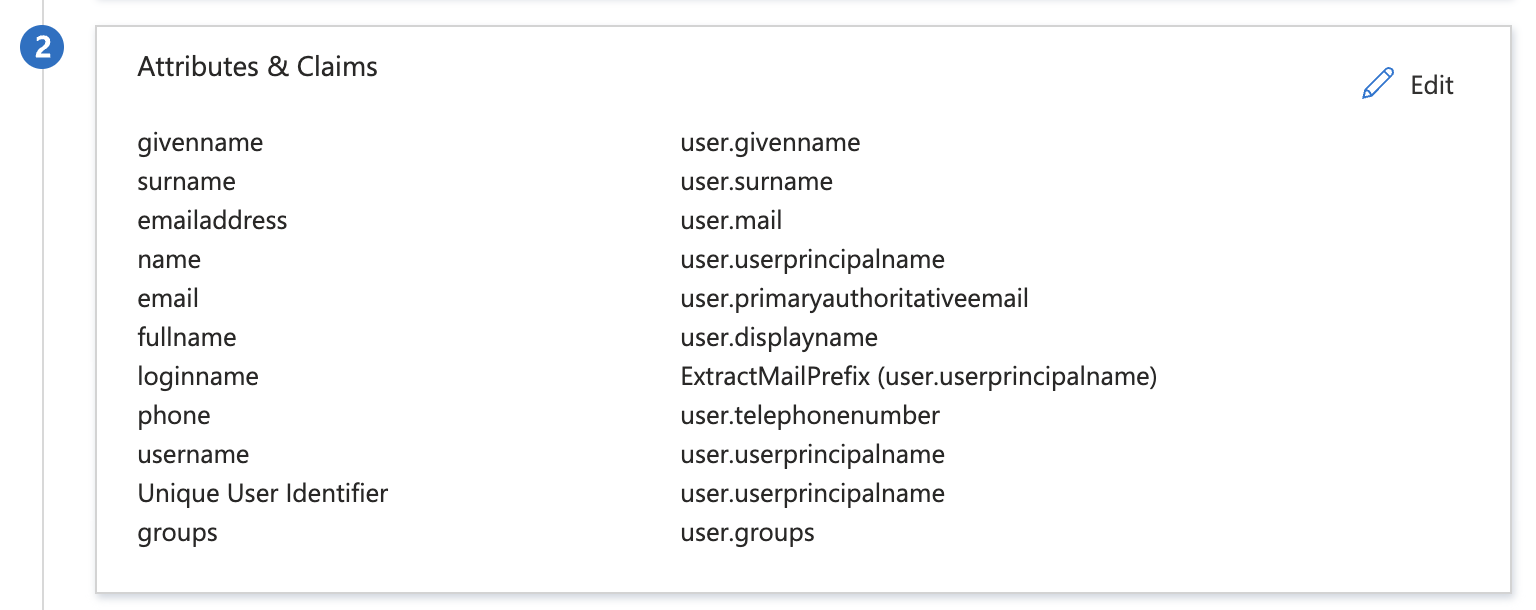Click the surname claim label
The width and height of the screenshot is (1536, 610).
click(x=186, y=182)
